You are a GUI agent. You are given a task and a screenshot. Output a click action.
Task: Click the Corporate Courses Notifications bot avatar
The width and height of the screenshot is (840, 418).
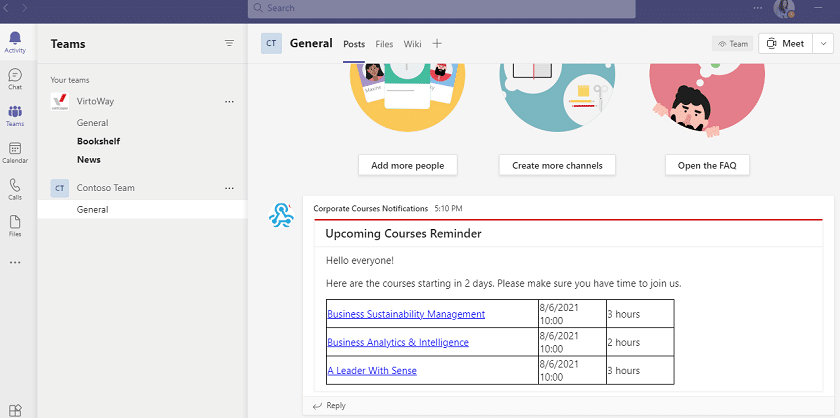281,216
